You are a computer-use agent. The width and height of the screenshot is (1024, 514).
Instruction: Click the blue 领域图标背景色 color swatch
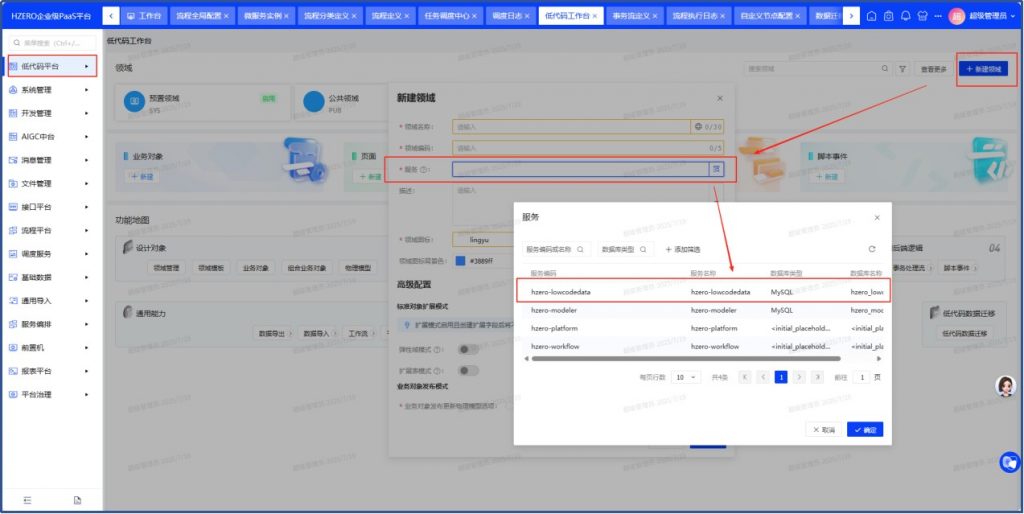pyautogui.click(x=460, y=261)
